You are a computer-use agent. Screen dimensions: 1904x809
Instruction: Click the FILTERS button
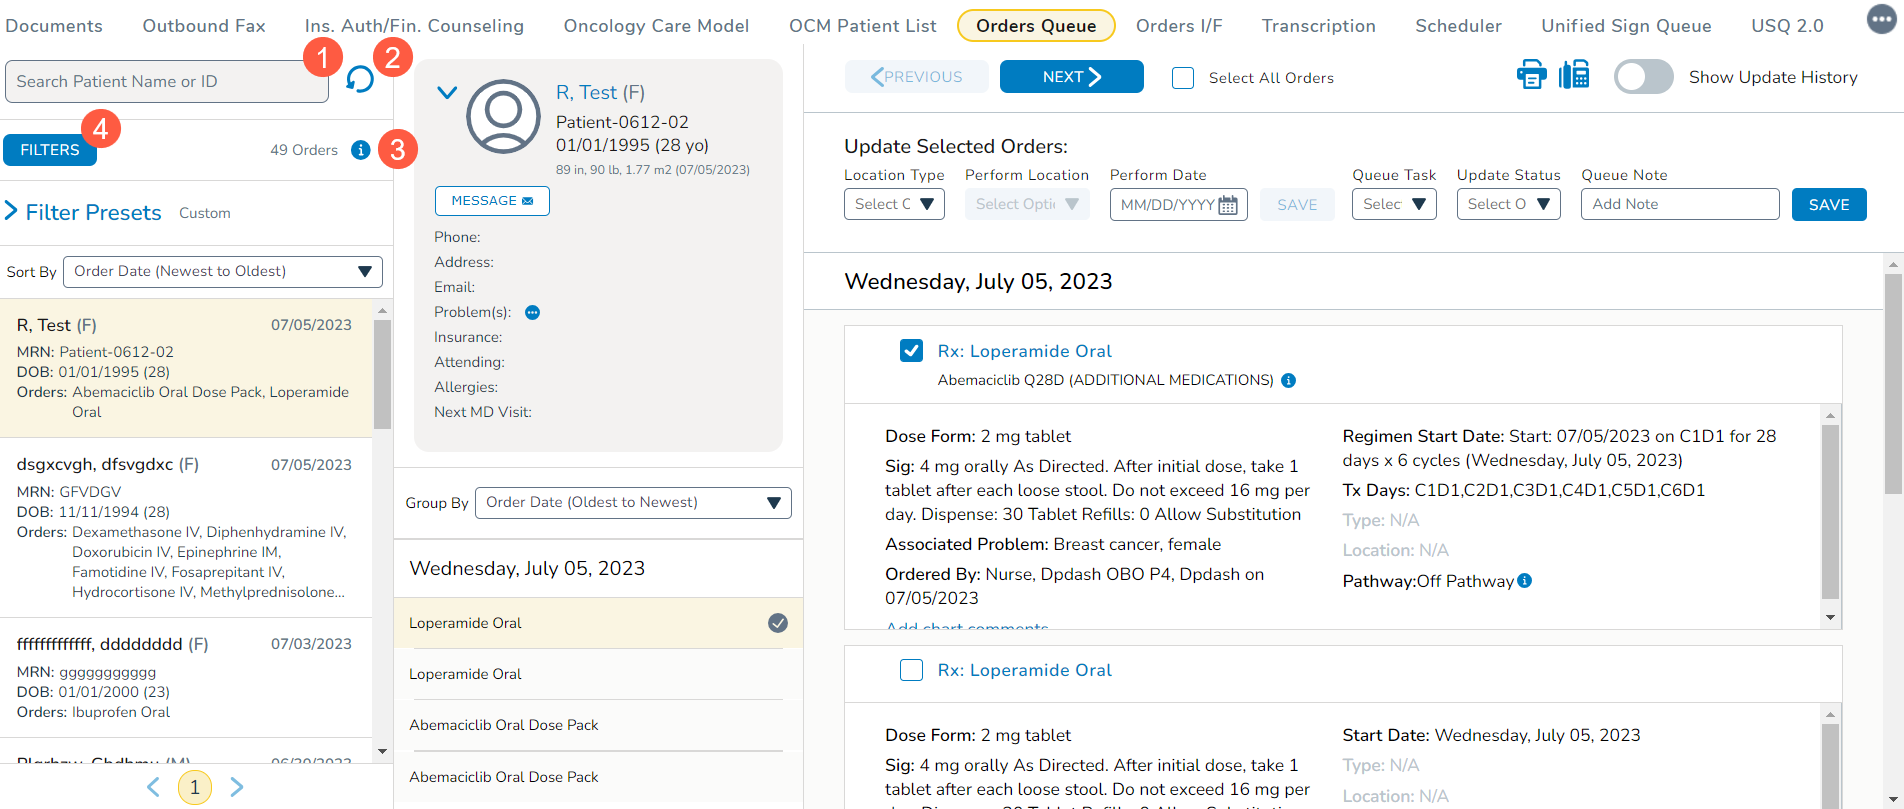(50, 150)
